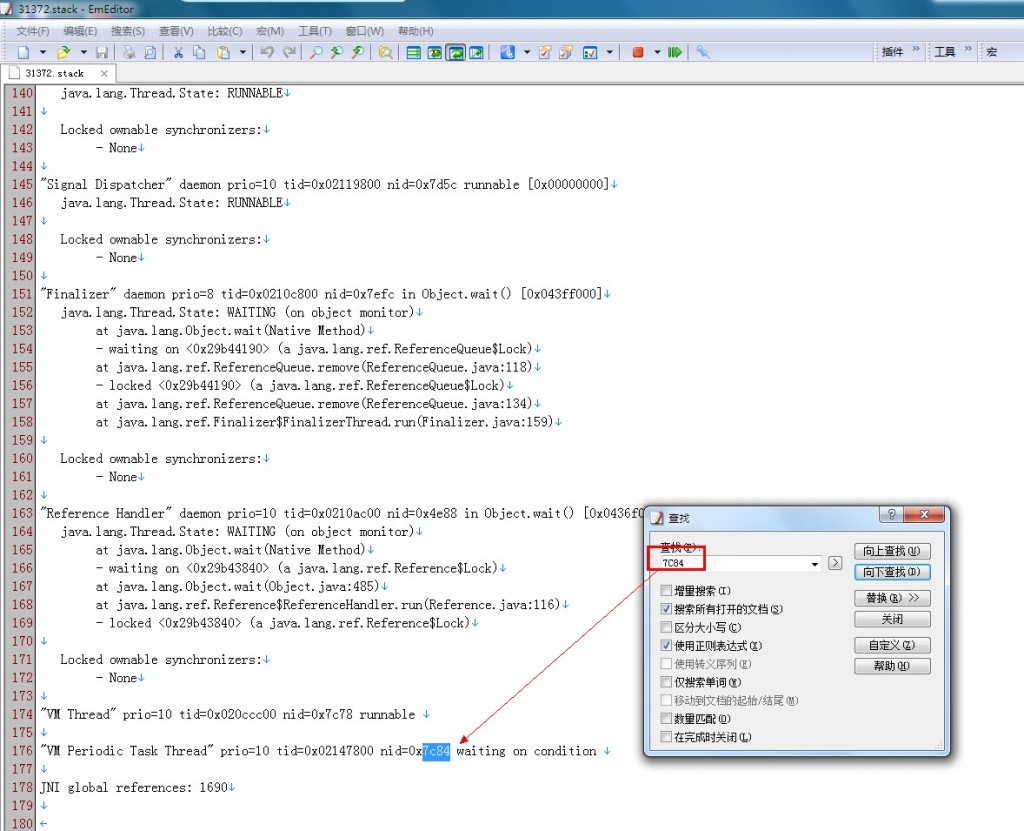Open the 比较(C) menu

pos(225,31)
